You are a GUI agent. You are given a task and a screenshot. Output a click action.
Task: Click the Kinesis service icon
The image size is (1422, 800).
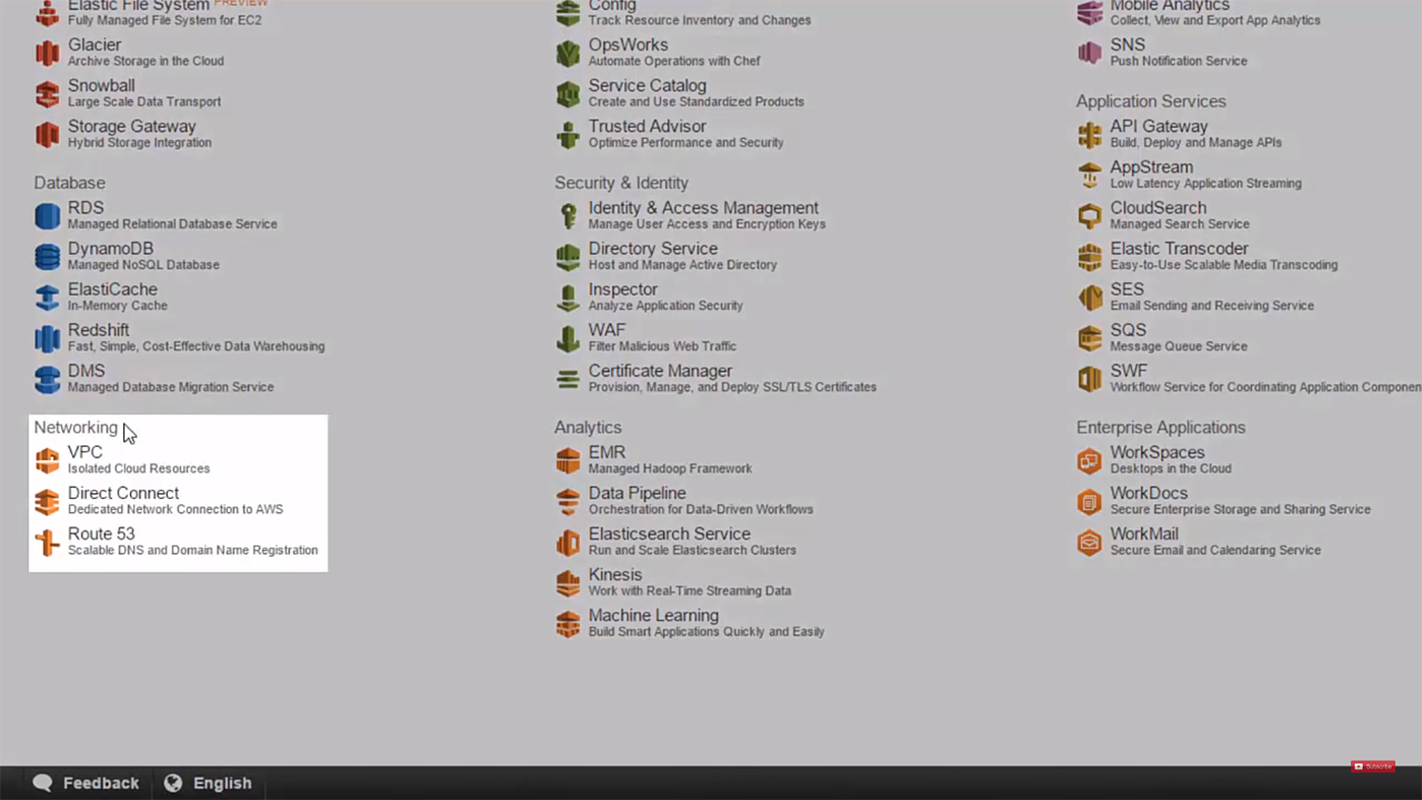568,583
